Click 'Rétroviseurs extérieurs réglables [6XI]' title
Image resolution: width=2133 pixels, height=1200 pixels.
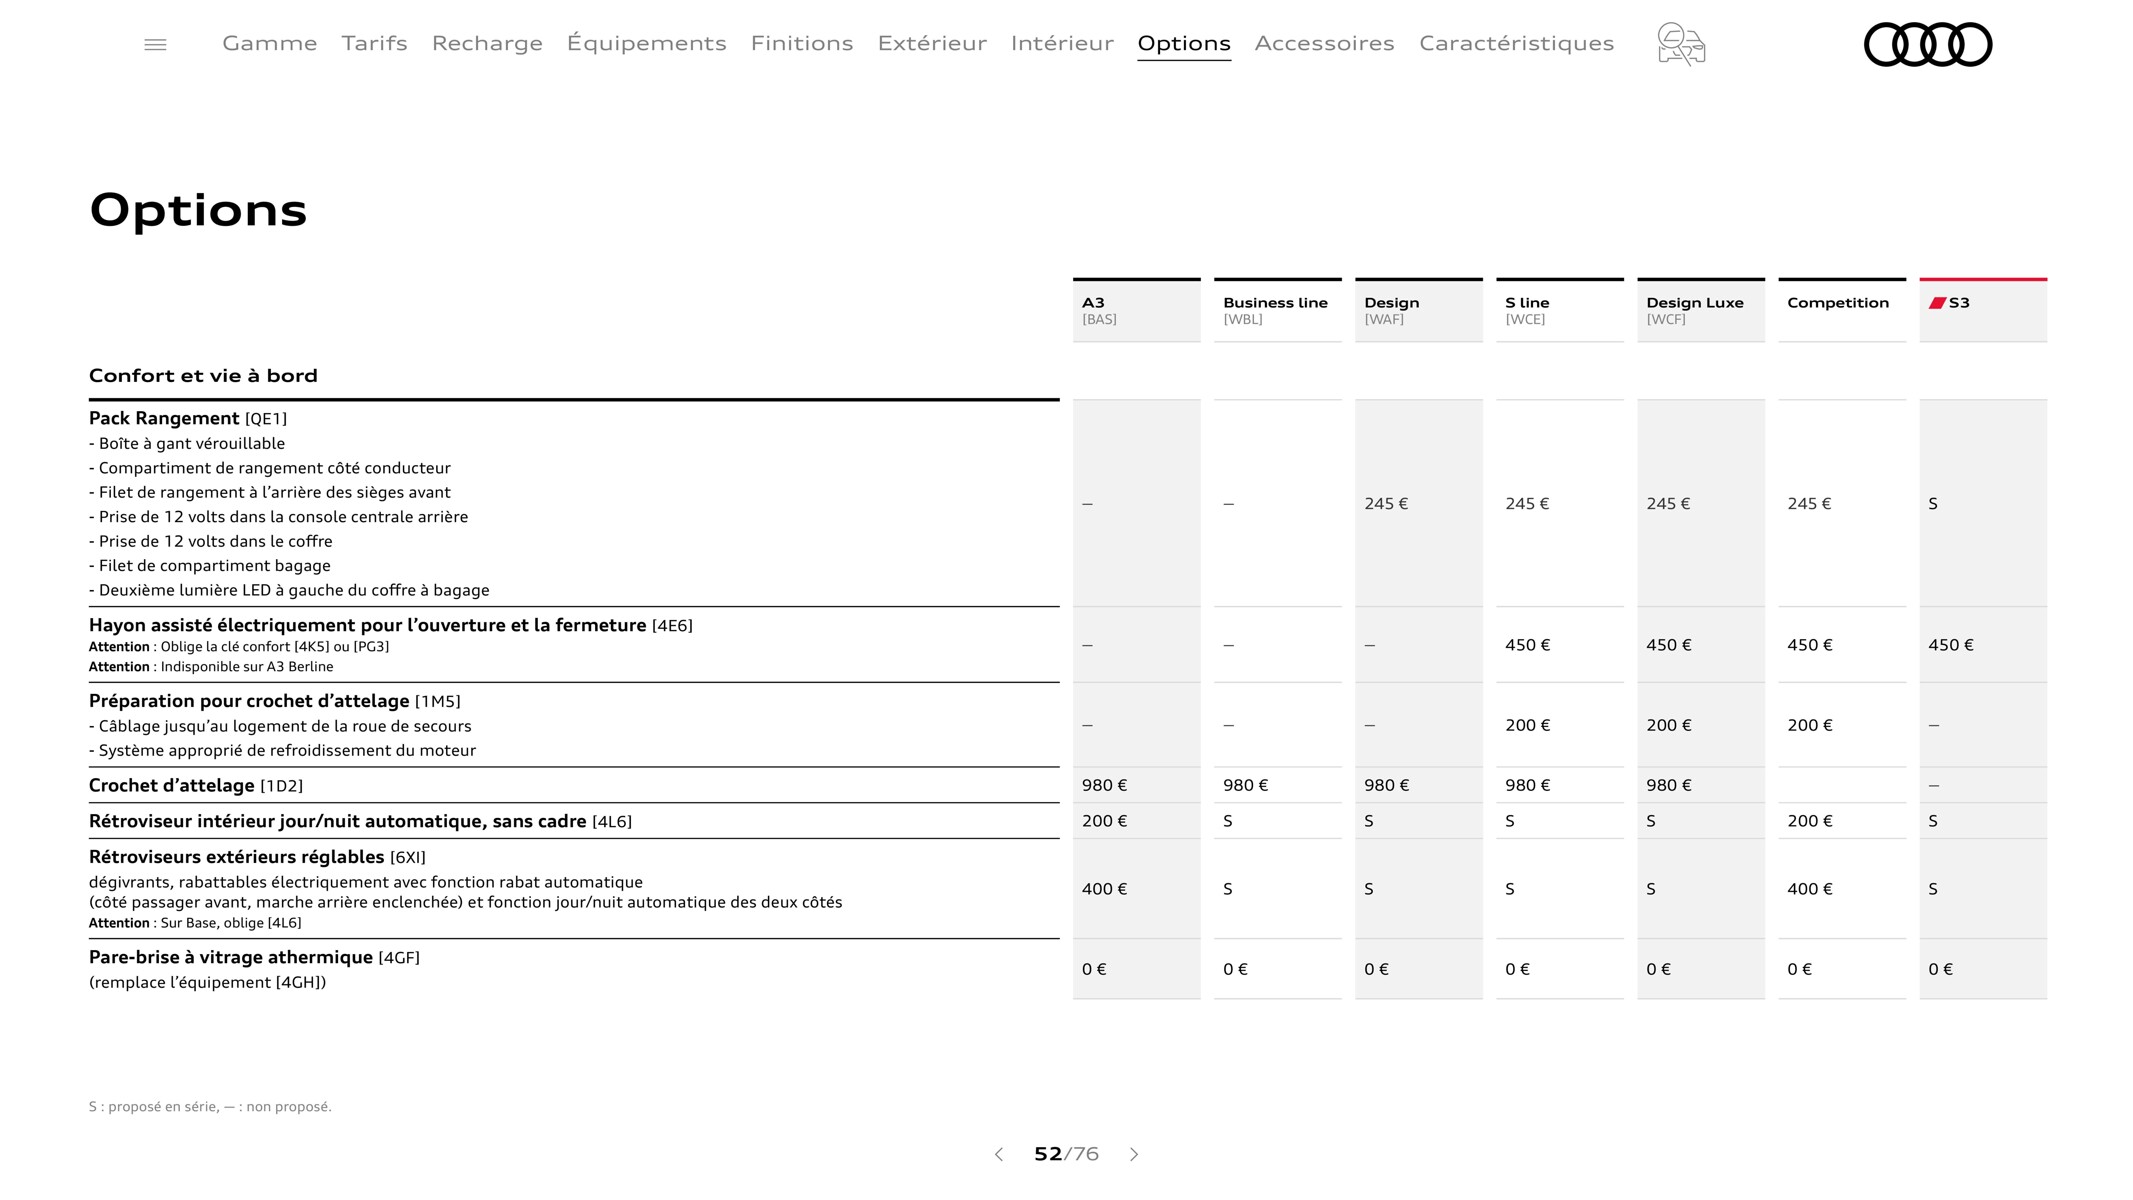click(257, 857)
